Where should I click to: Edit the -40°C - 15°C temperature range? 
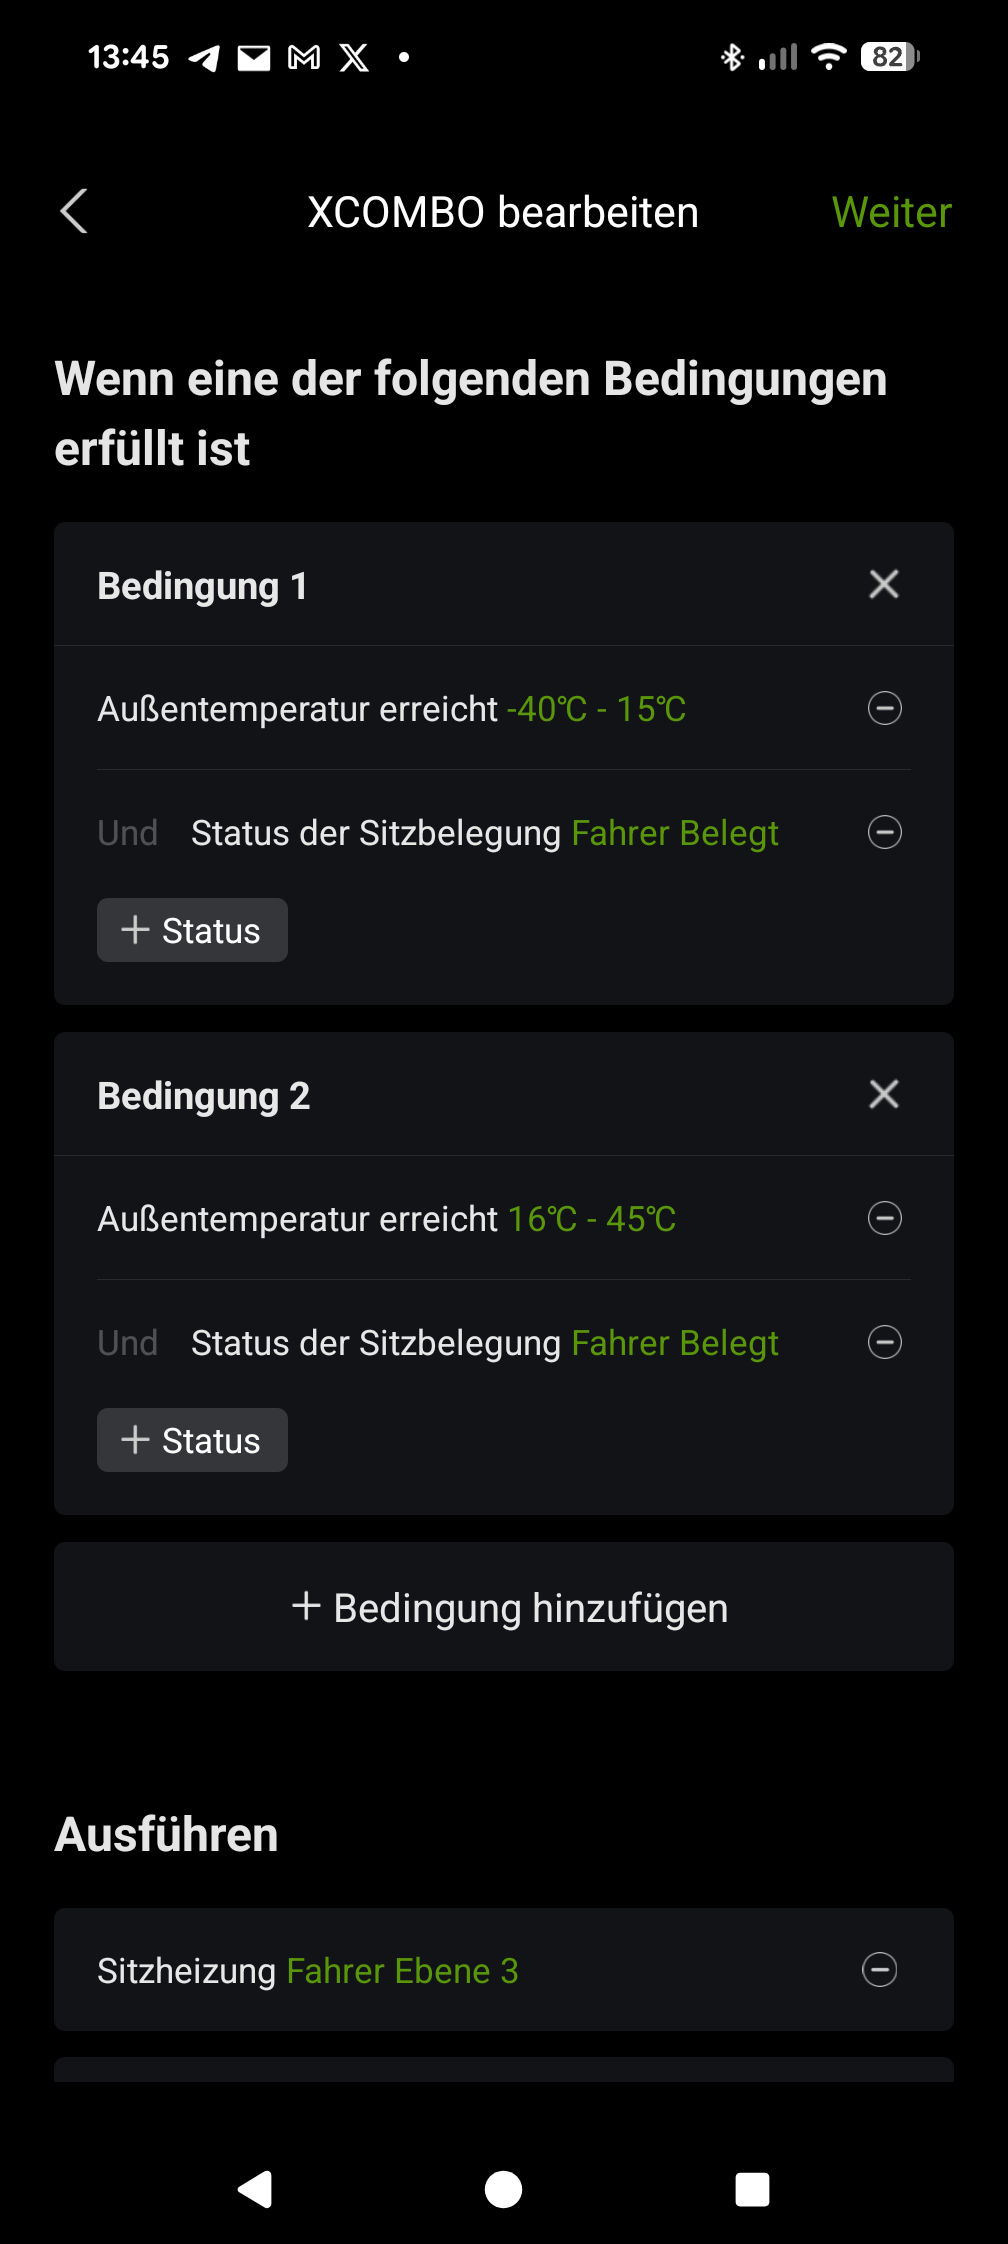pyautogui.click(x=596, y=709)
